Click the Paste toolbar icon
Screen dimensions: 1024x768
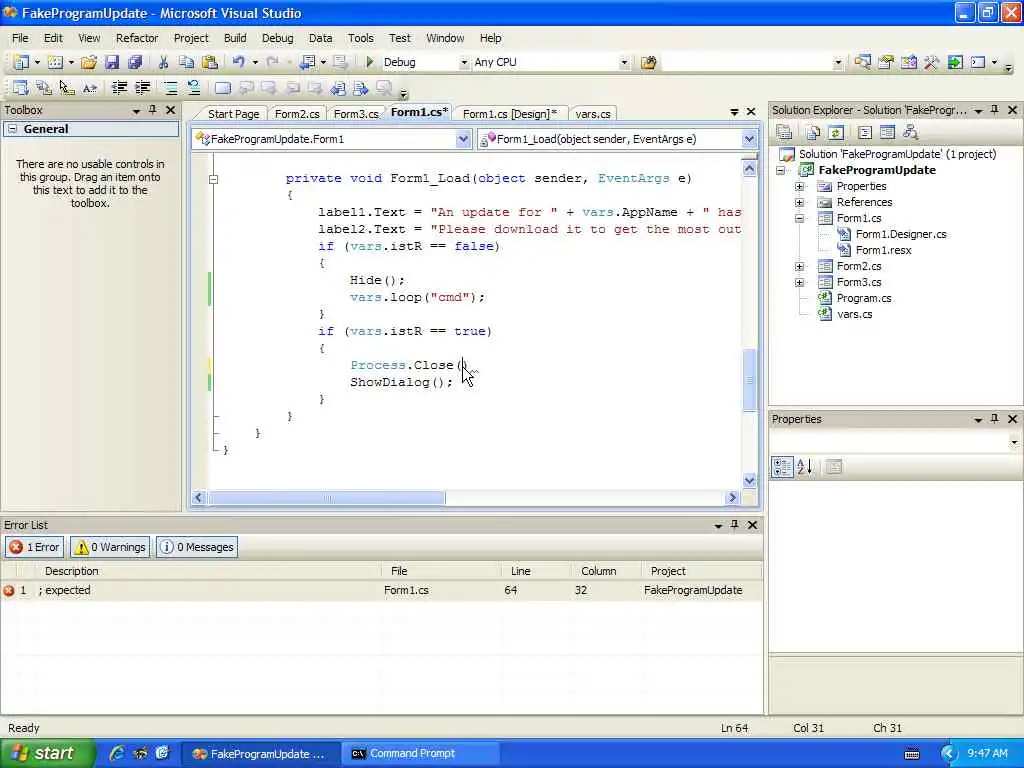[x=210, y=62]
